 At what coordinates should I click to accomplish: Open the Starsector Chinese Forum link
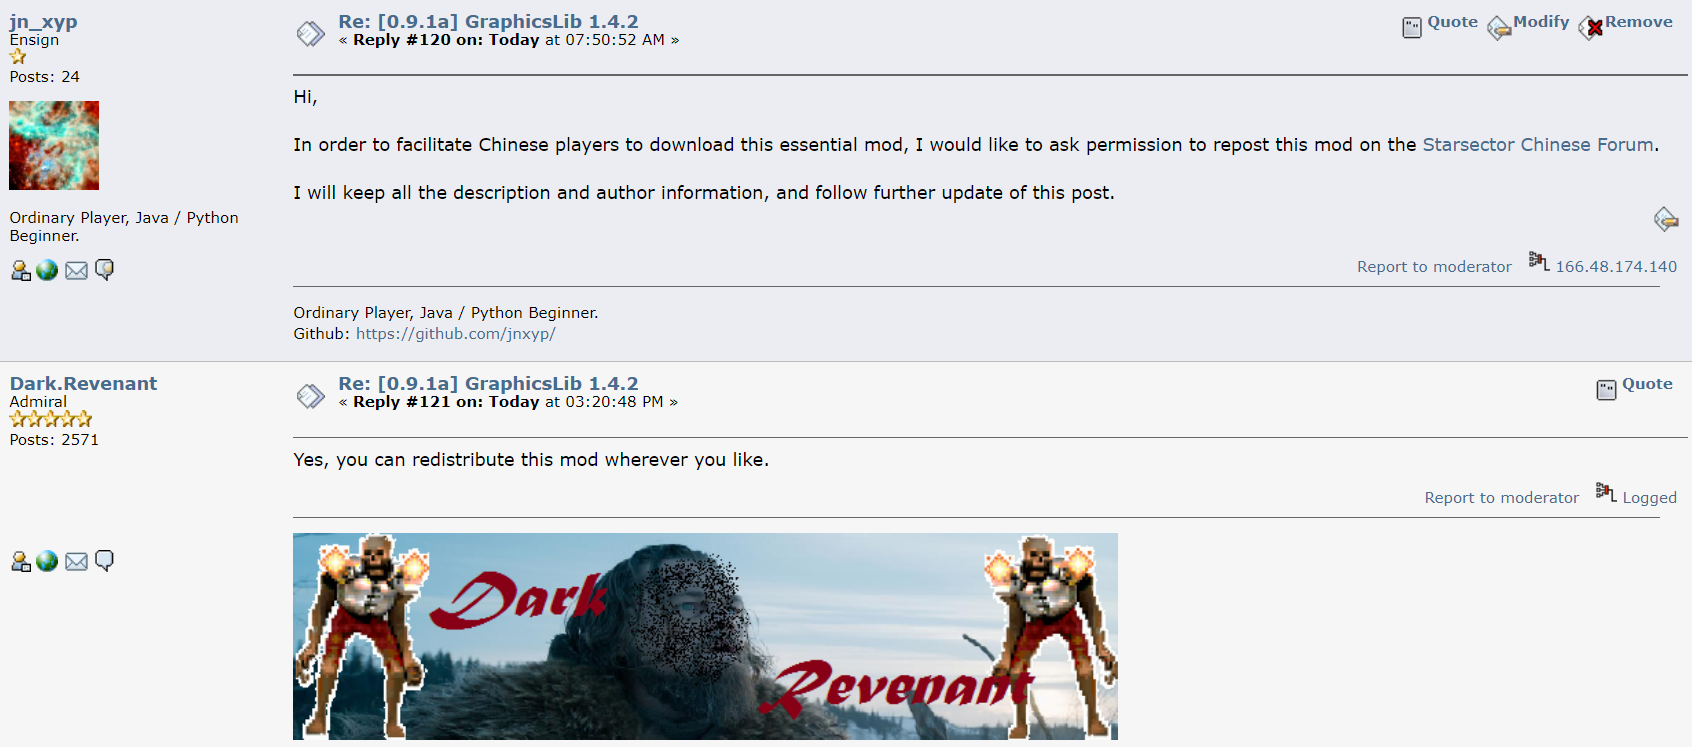coord(1538,145)
